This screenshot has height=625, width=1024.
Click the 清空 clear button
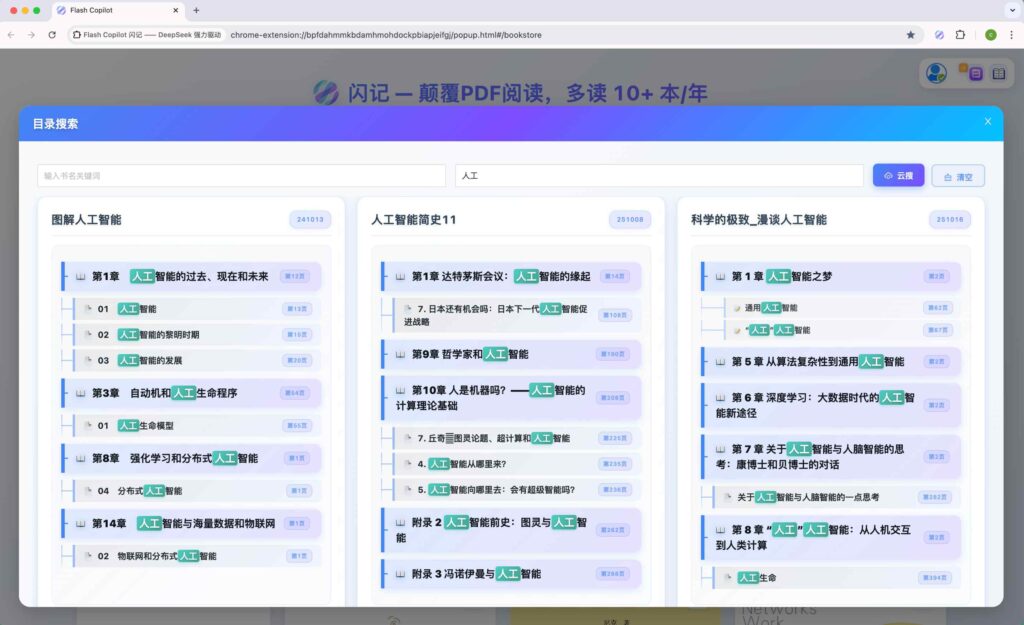coord(957,176)
